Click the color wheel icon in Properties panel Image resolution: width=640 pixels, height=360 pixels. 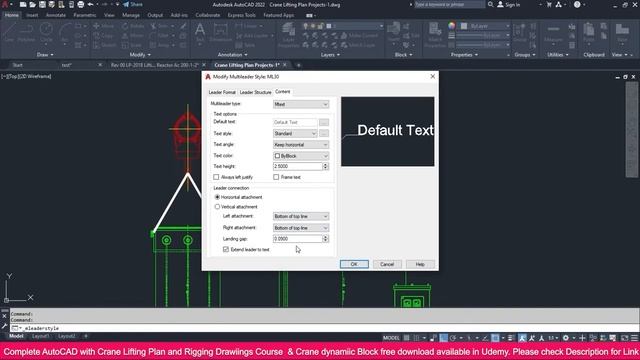pos(451,26)
